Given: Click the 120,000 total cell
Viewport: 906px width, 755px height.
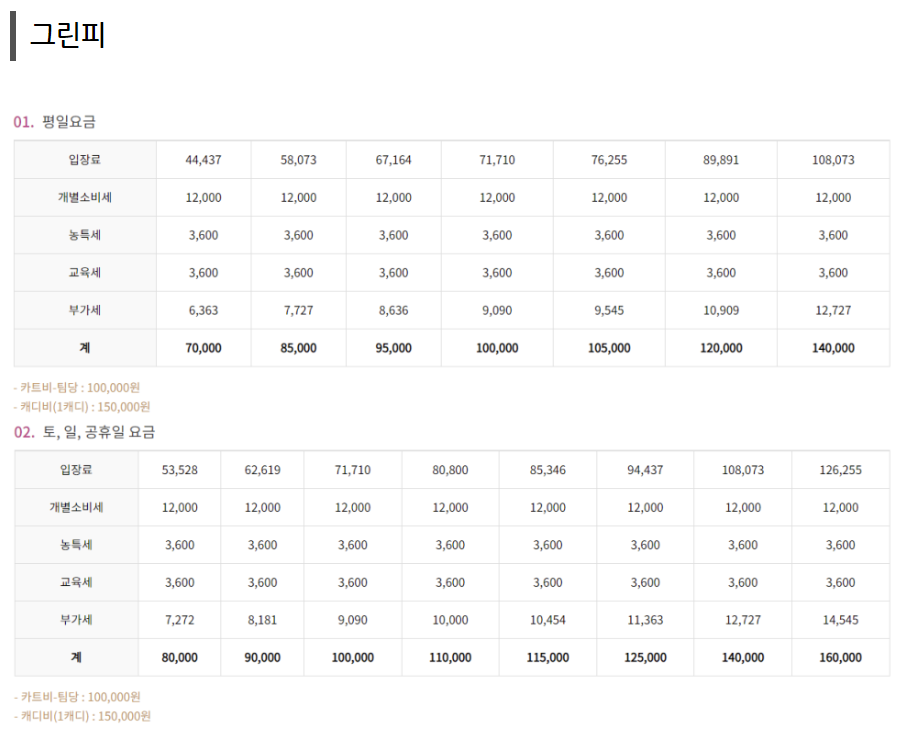Looking at the screenshot, I should (721, 348).
